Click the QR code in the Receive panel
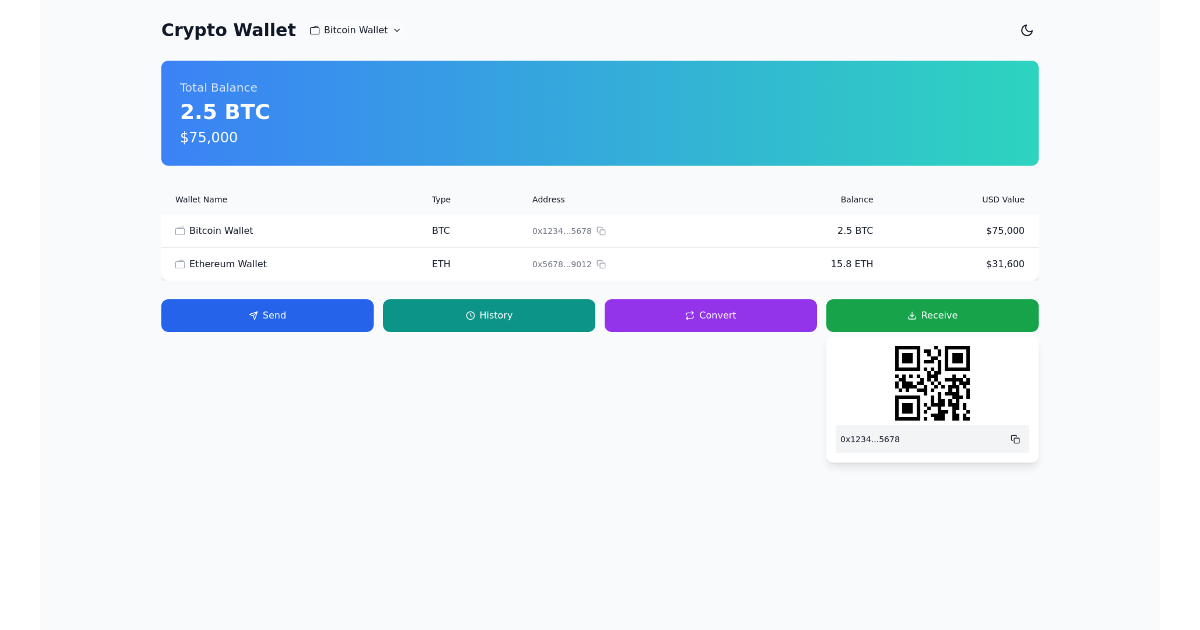 [931, 382]
